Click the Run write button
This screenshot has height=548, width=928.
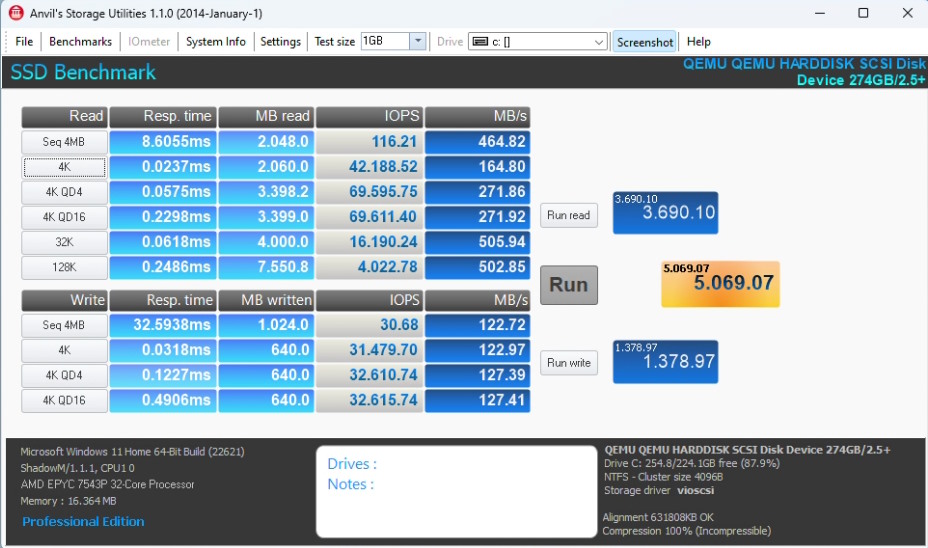(569, 363)
